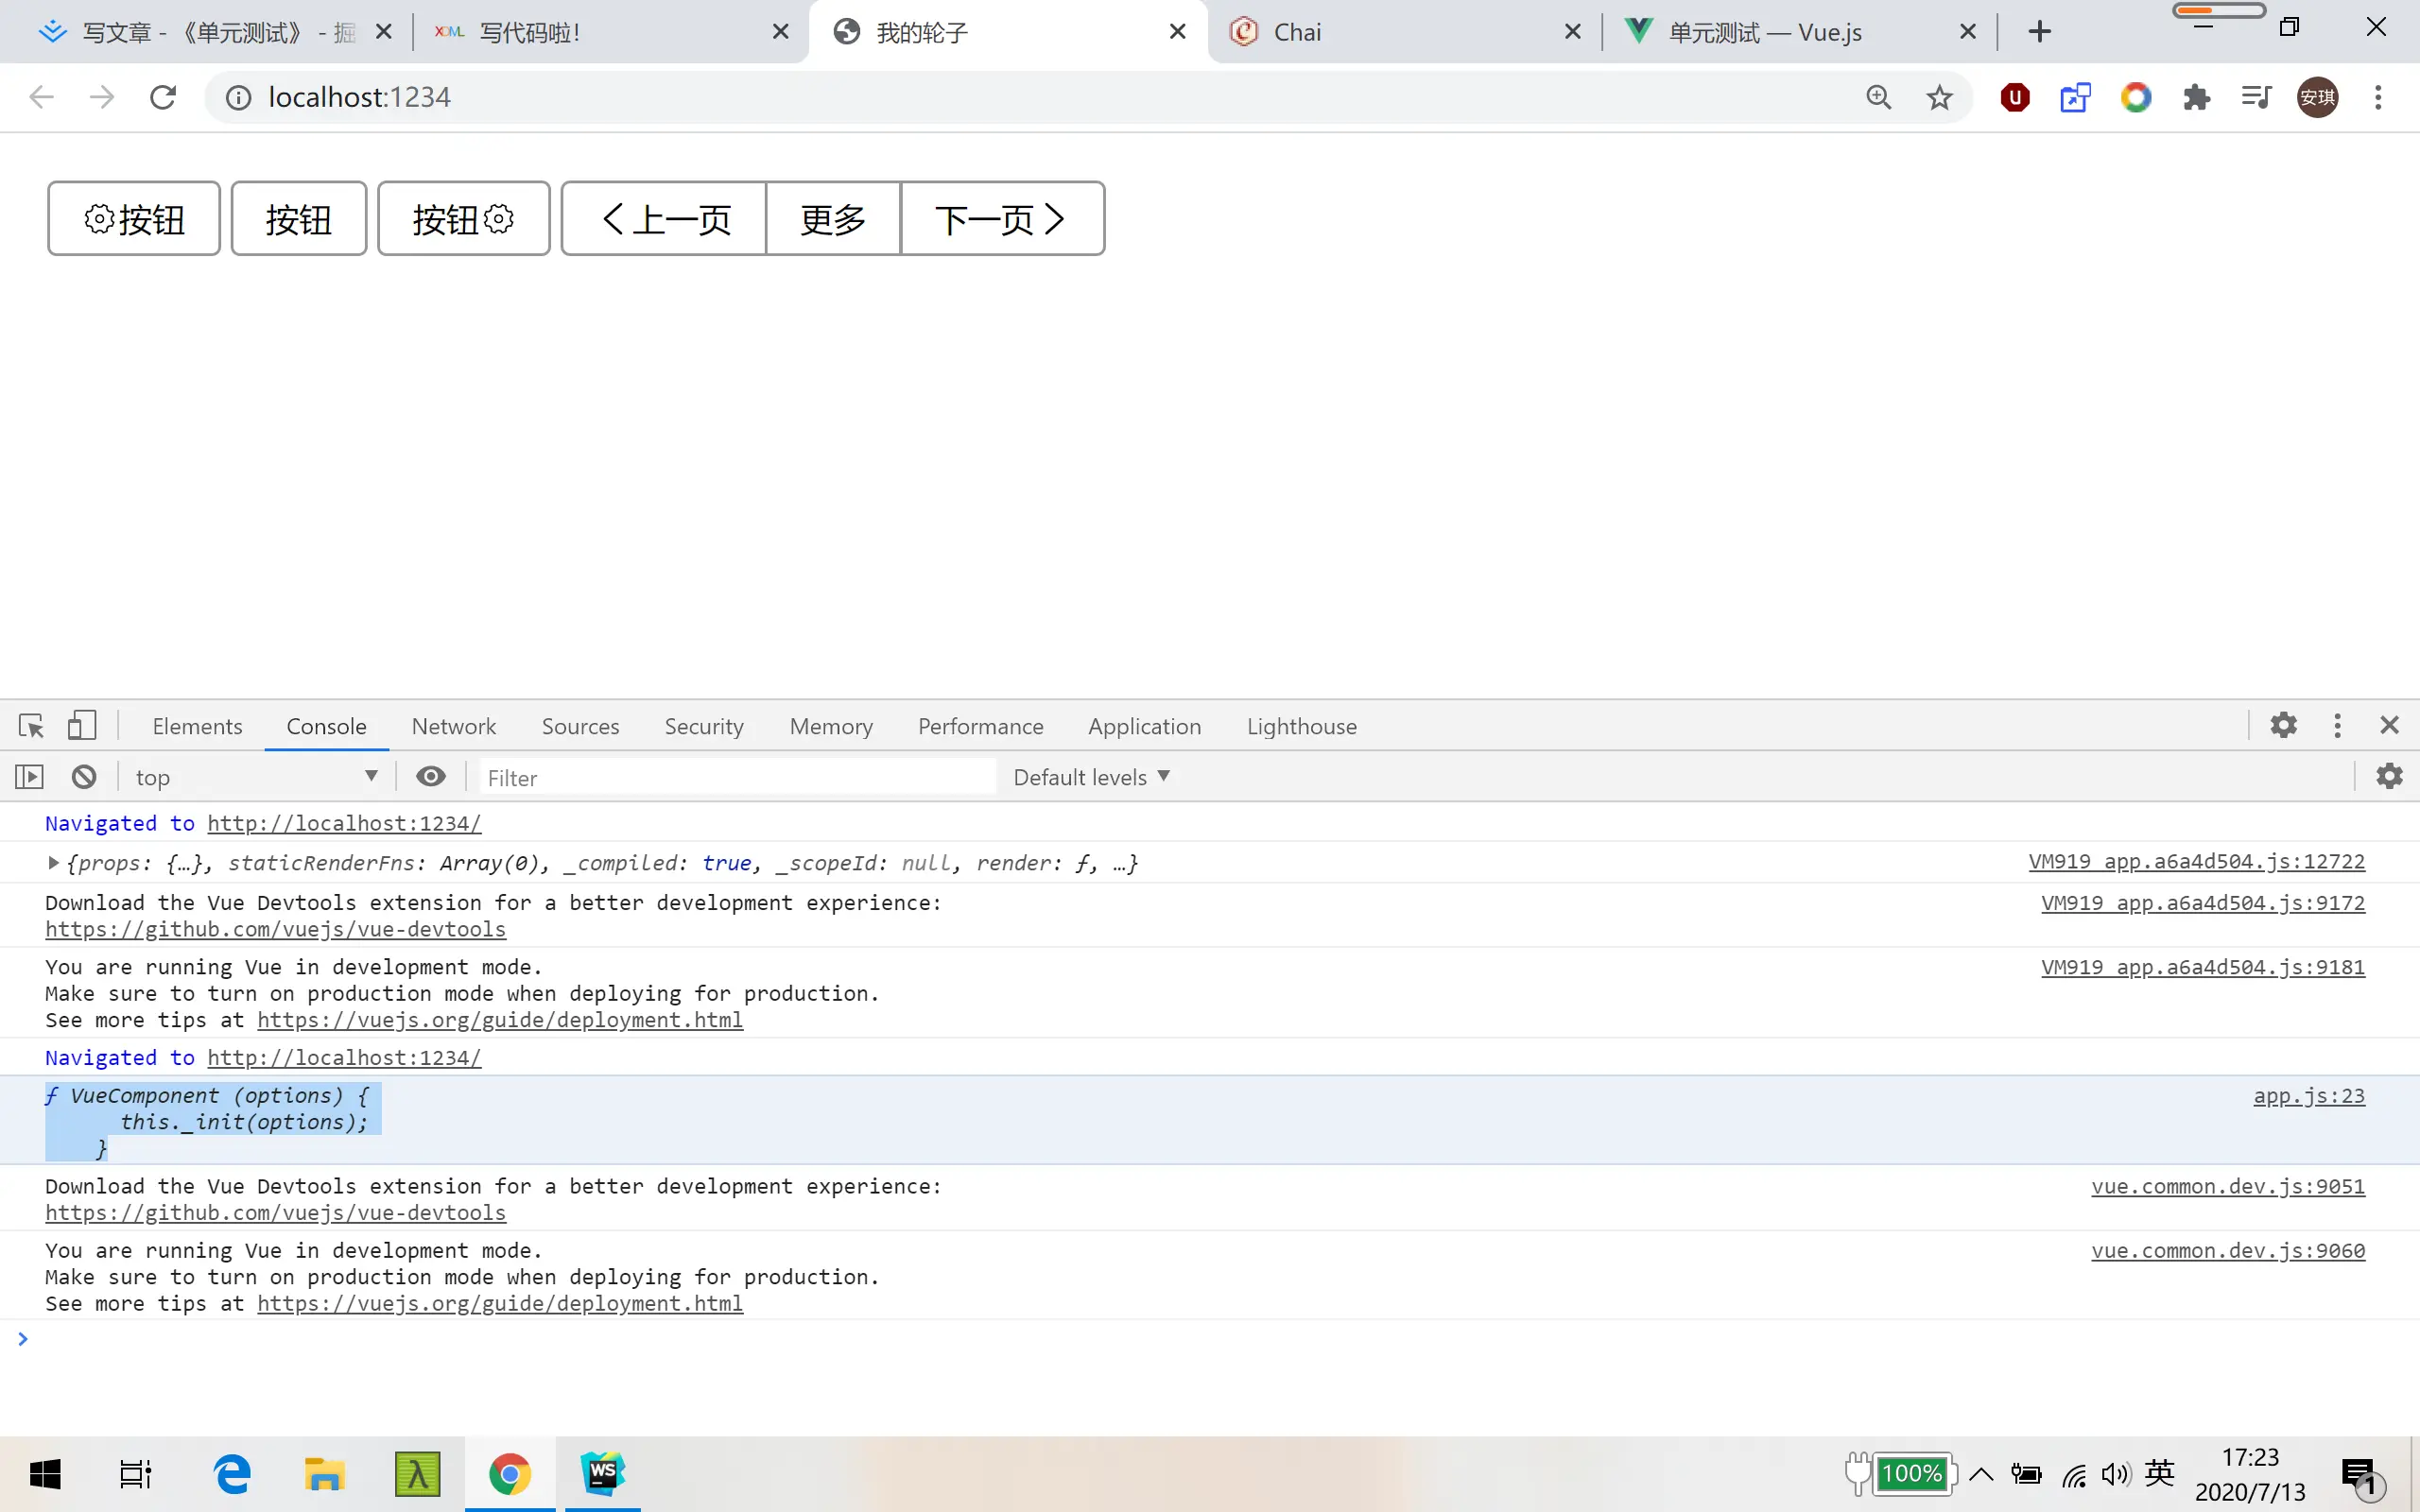Open DevTools three-dot customize menu
Screen dimensions: 2420x1512
click(x=2337, y=726)
